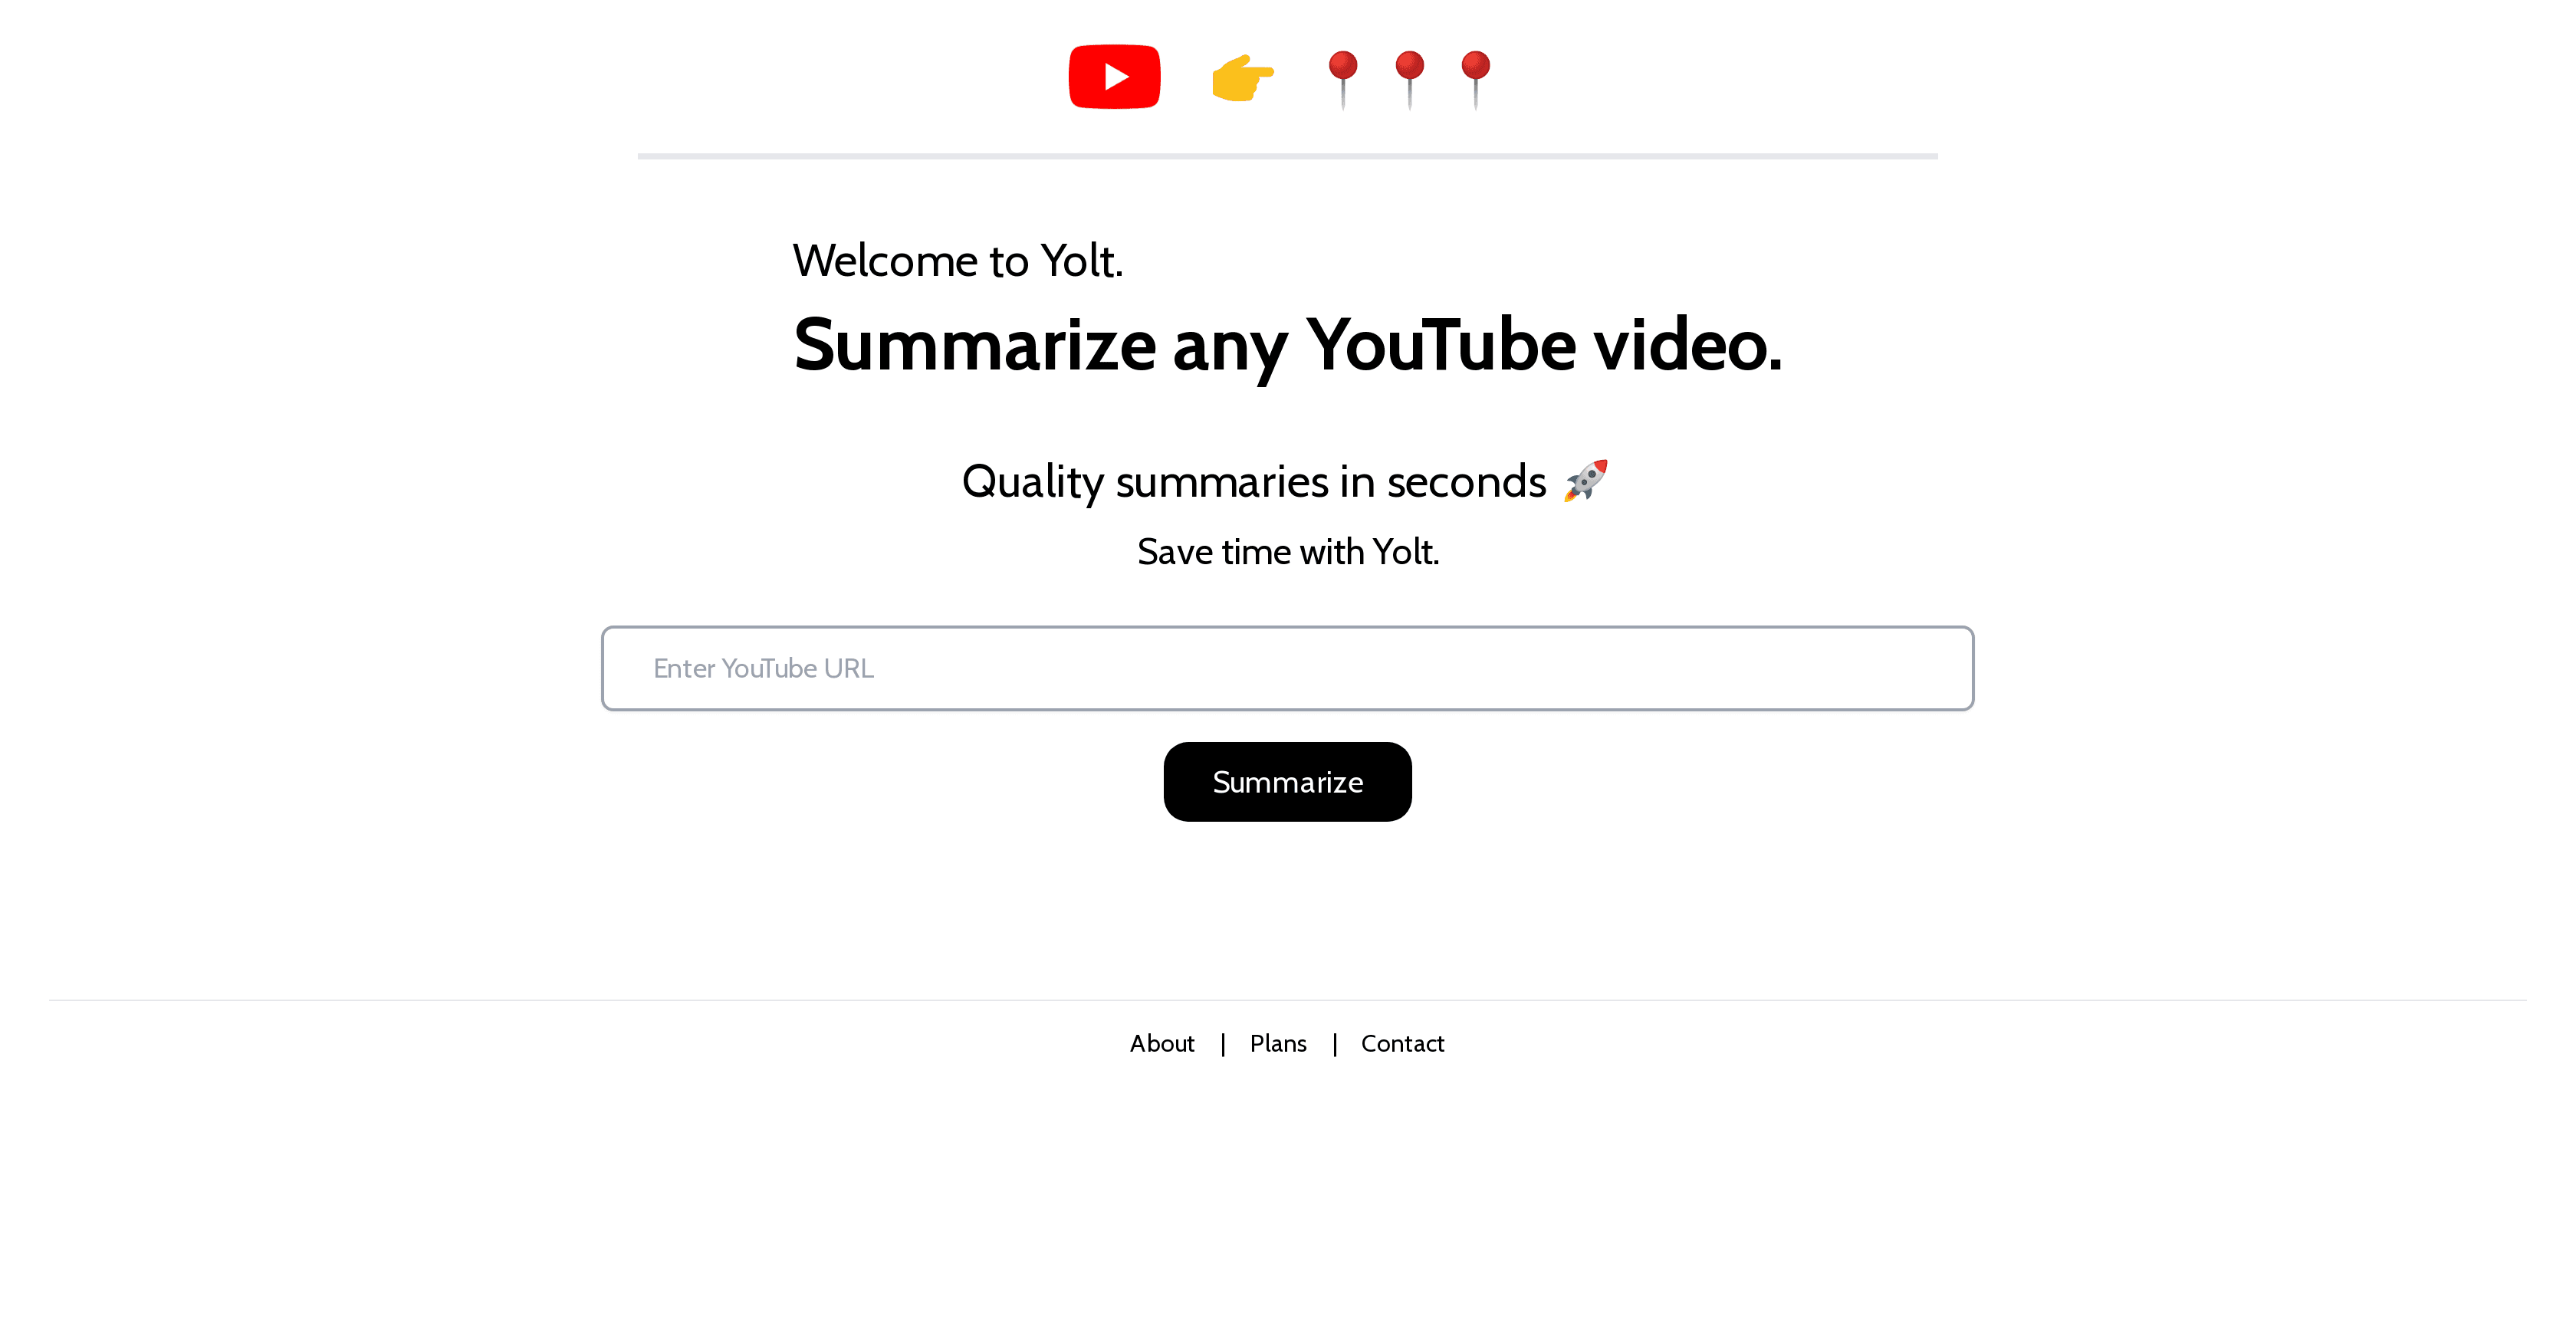Select the middle red pushpin icon
2576x1343 pixels.
coord(1410,79)
